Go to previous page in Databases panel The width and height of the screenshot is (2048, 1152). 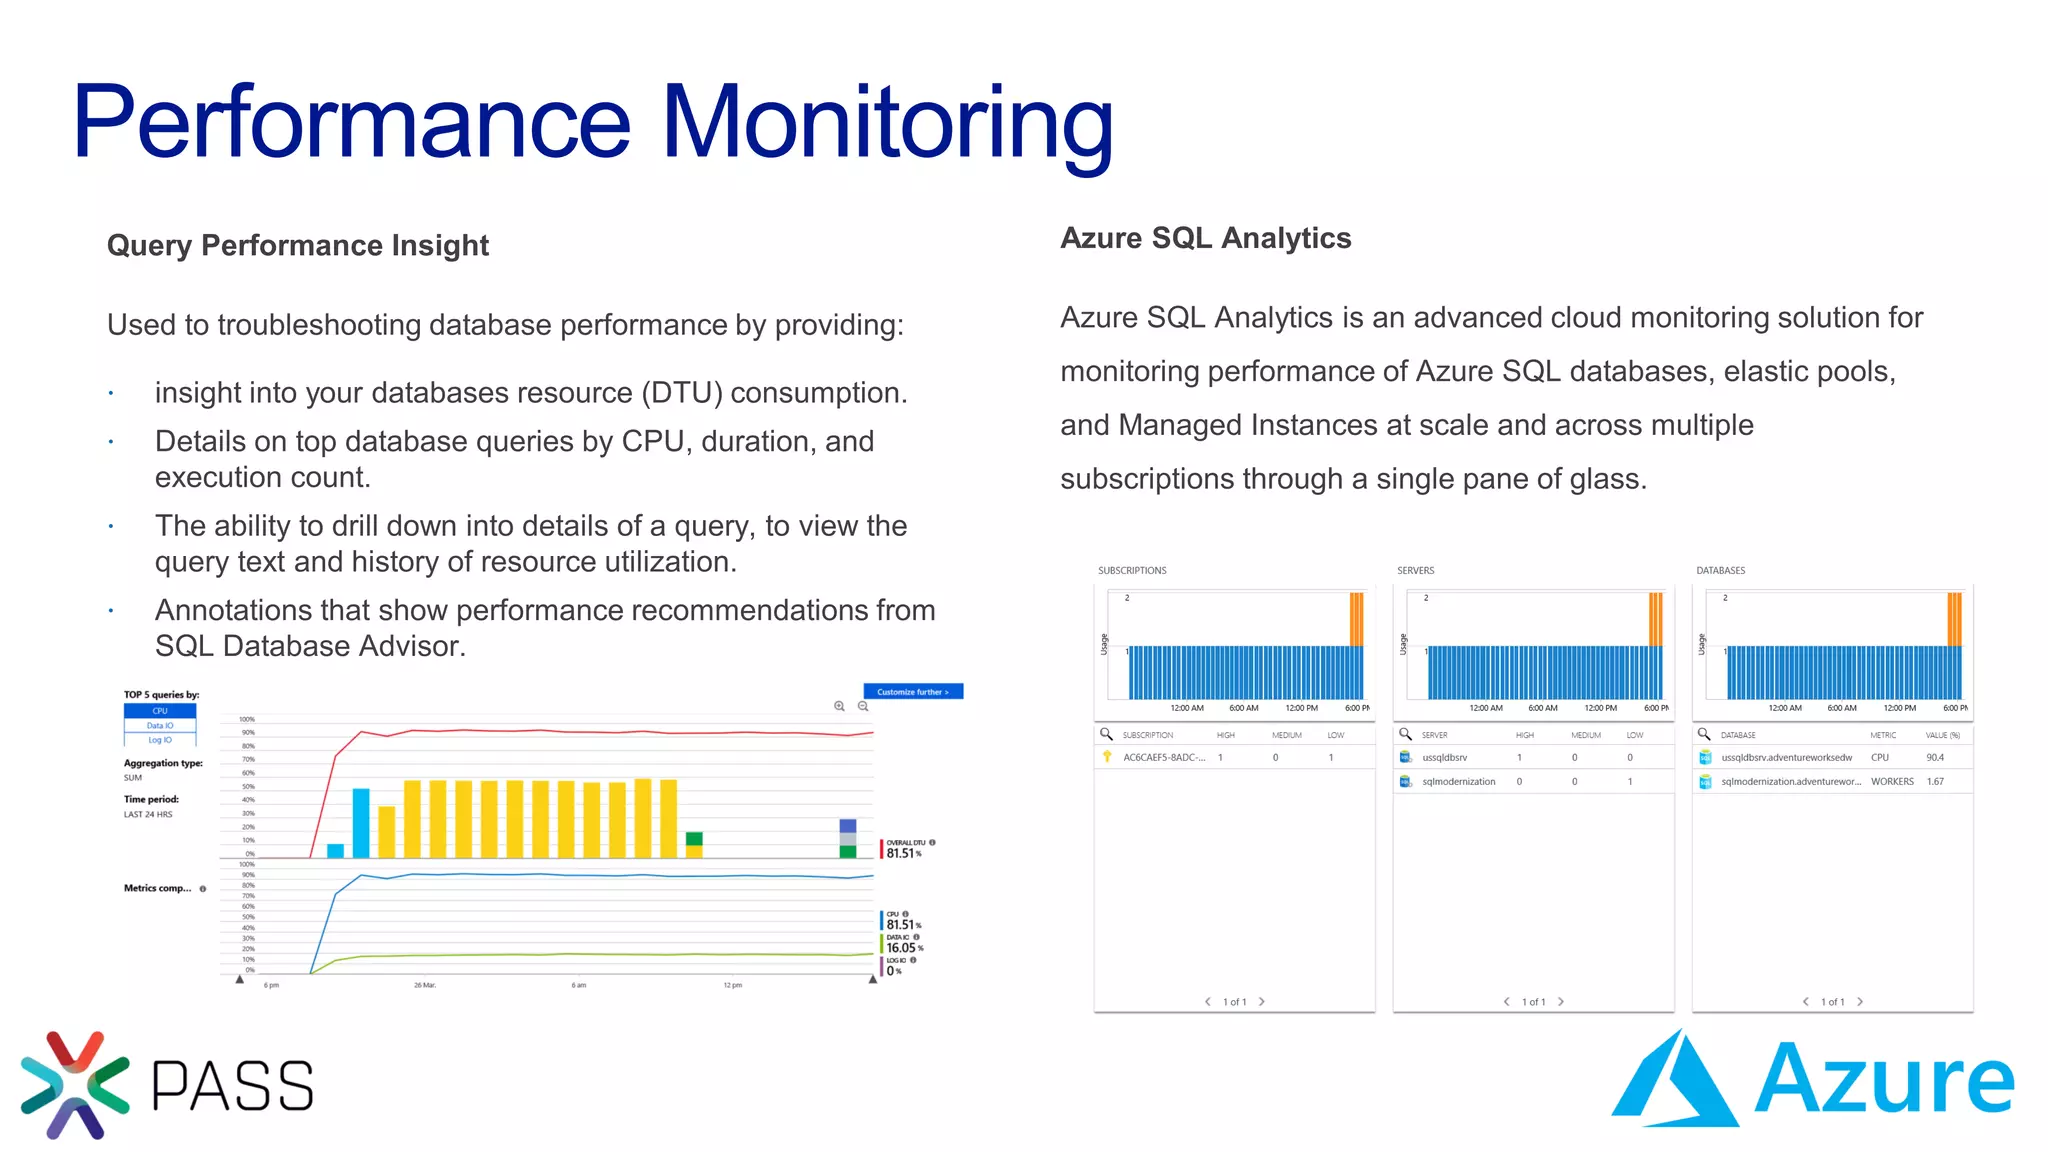[1806, 1001]
